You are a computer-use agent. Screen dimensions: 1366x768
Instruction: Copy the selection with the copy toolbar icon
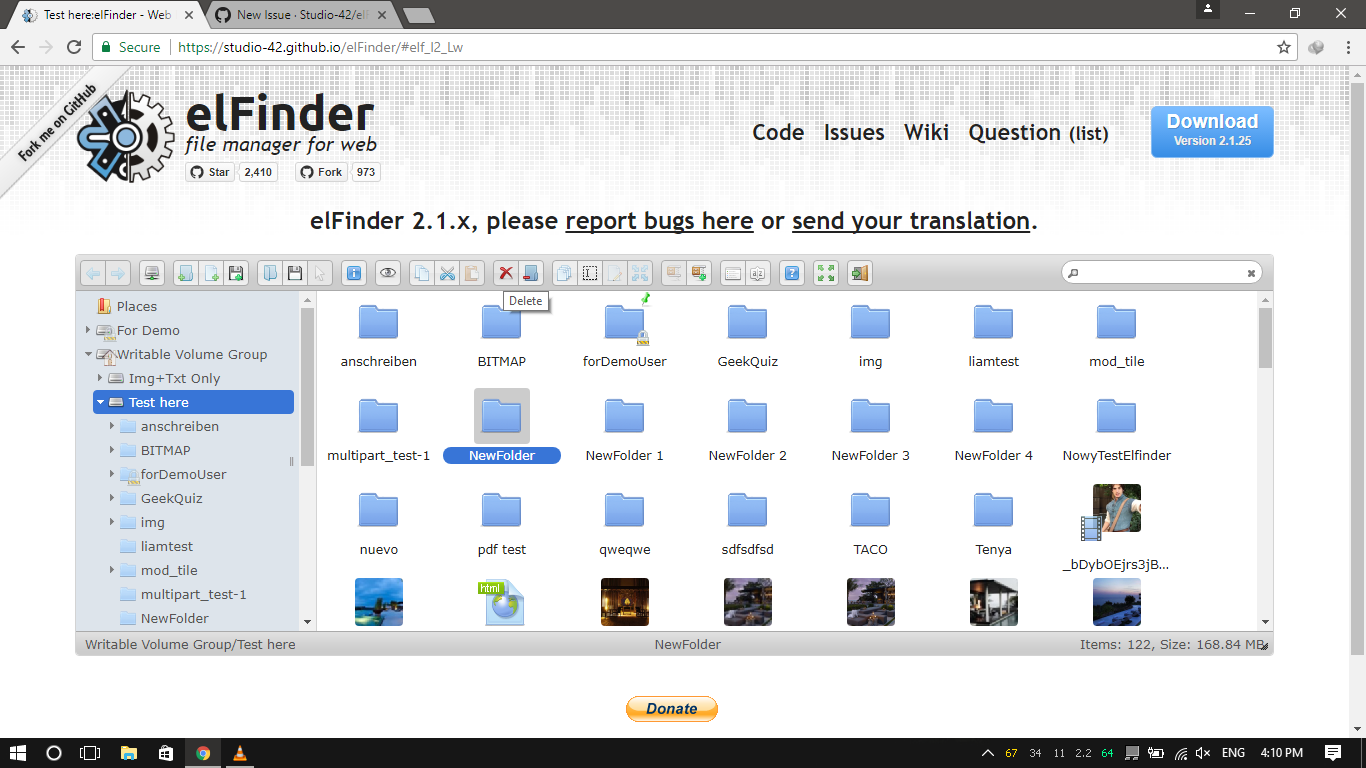point(421,272)
